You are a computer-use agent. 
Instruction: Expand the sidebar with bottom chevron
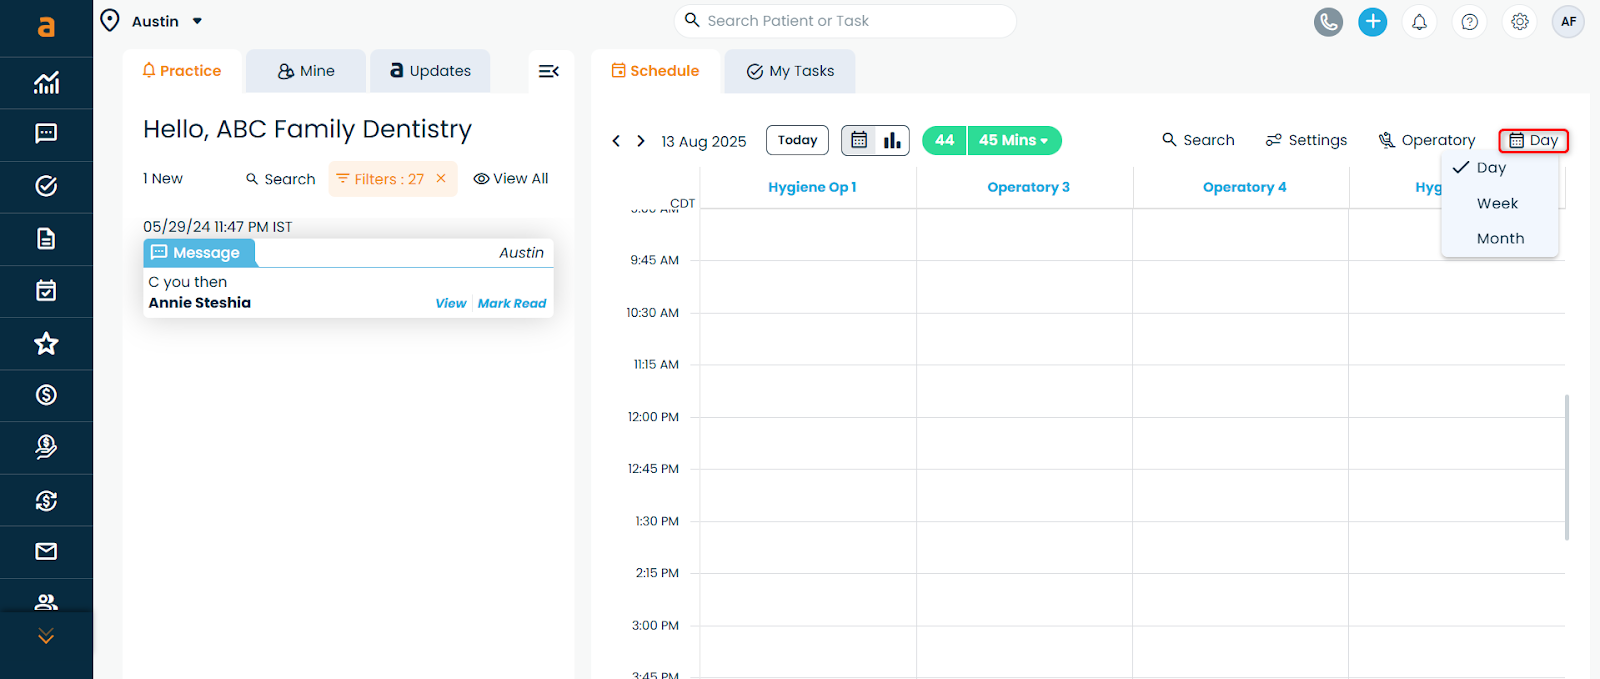point(46,636)
